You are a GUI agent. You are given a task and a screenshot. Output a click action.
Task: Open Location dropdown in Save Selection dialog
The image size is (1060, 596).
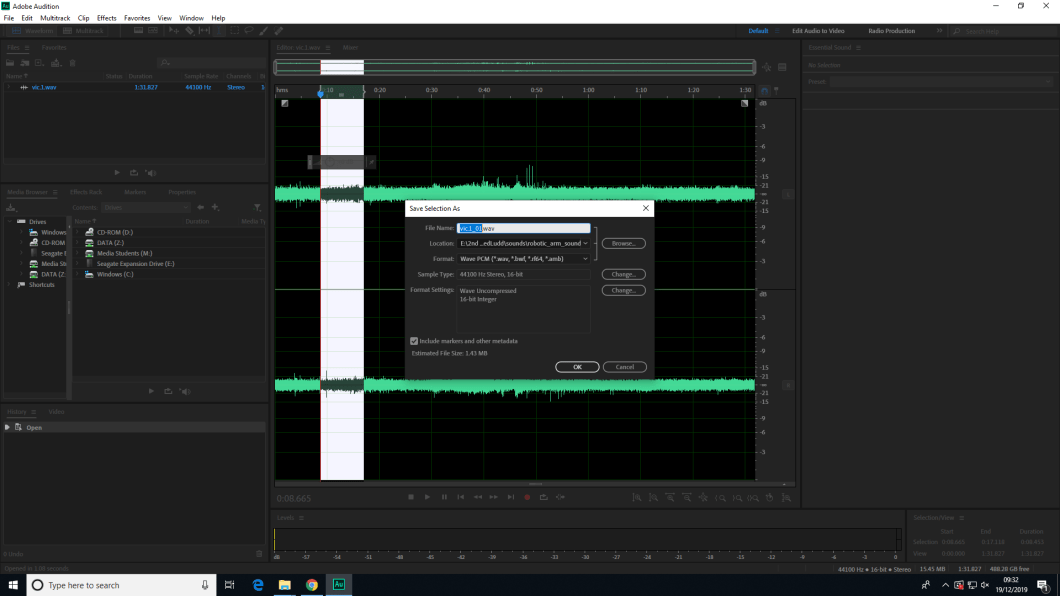(x=585, y=243)
